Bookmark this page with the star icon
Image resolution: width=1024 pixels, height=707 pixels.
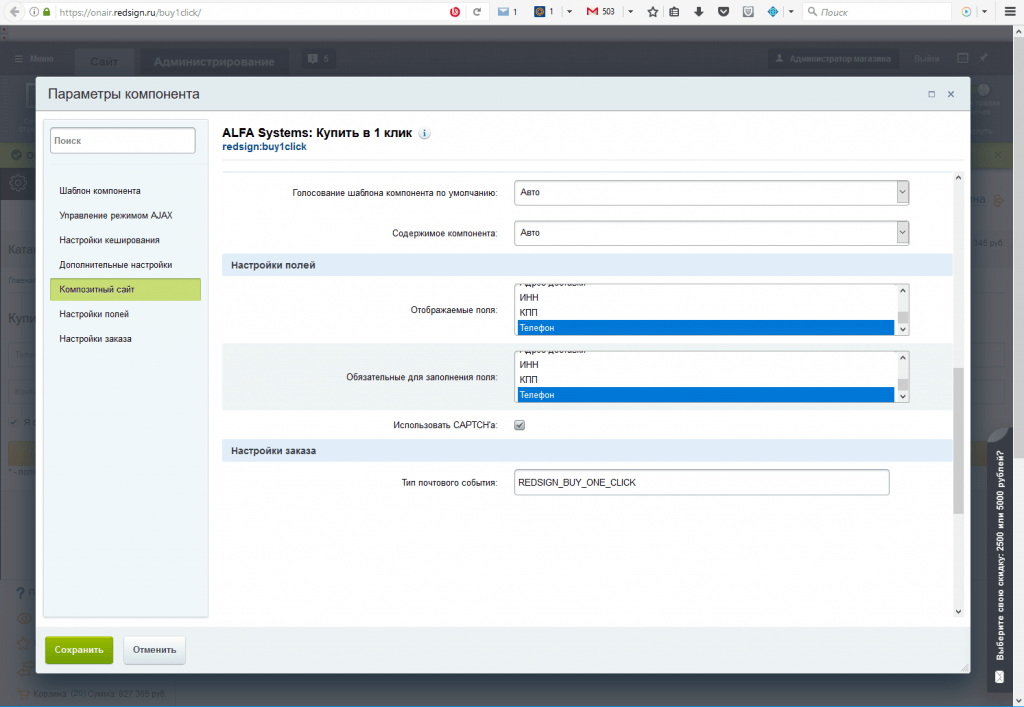652,12
